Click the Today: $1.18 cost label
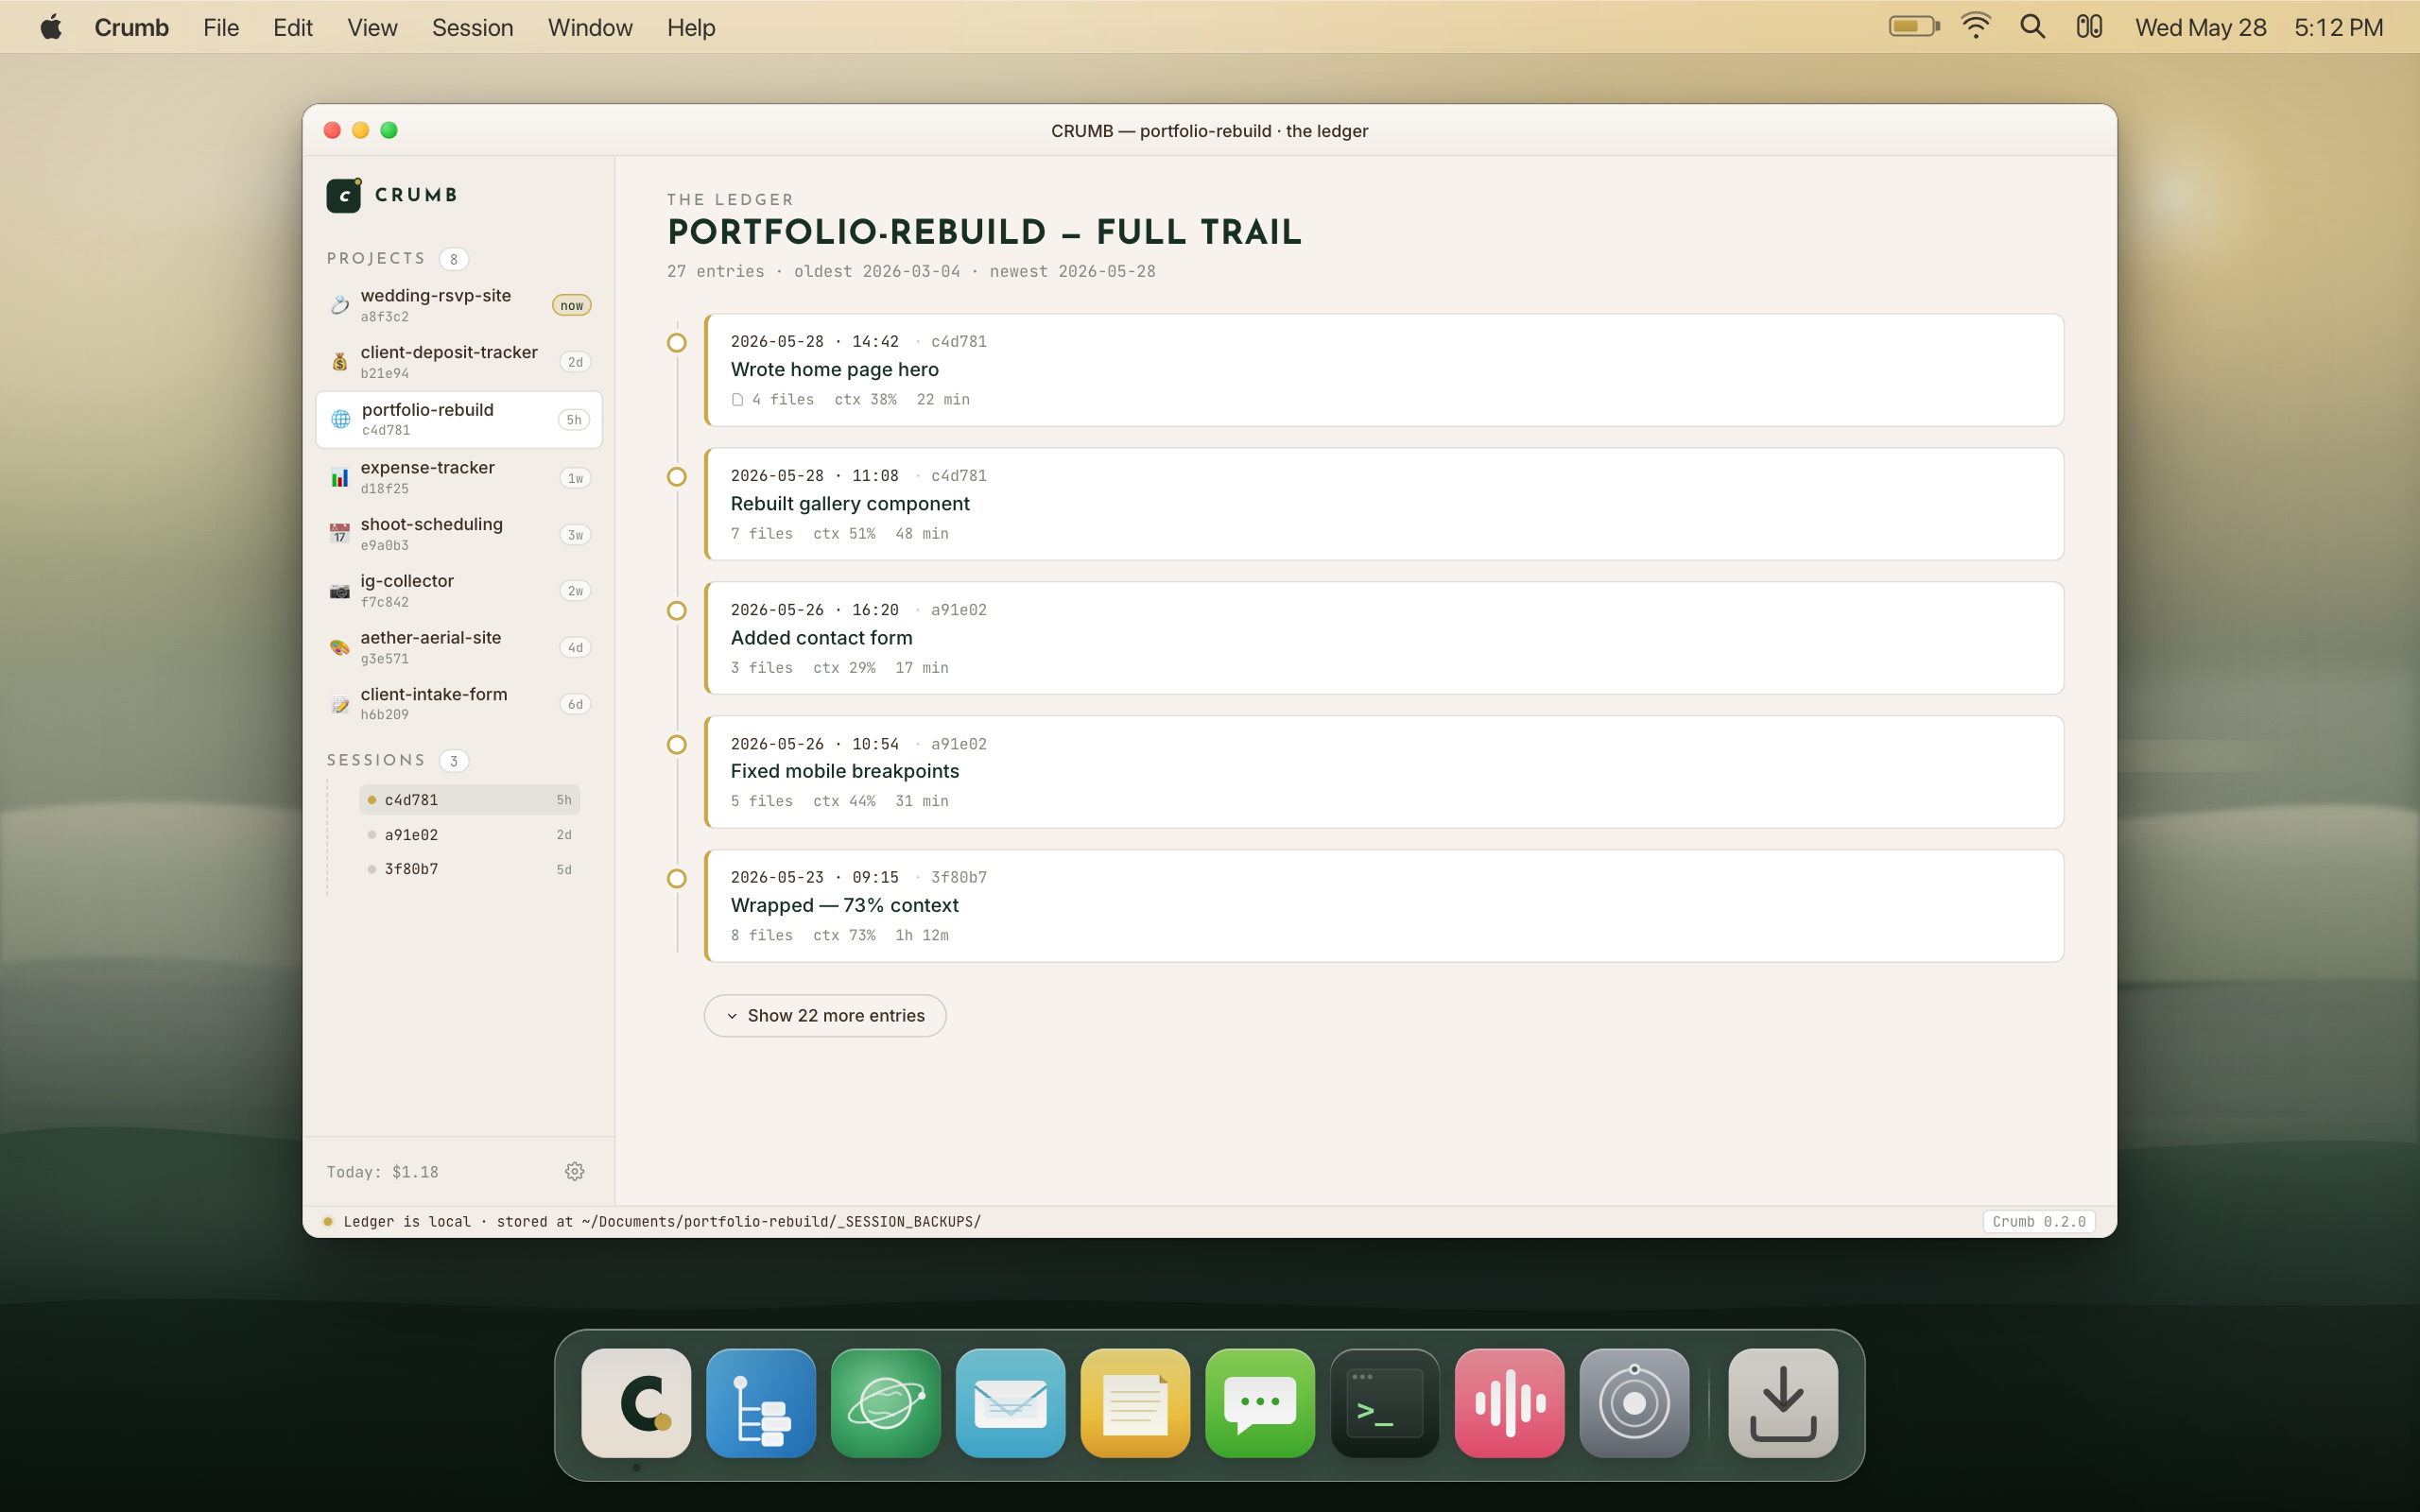 [x=382, y=1172]
